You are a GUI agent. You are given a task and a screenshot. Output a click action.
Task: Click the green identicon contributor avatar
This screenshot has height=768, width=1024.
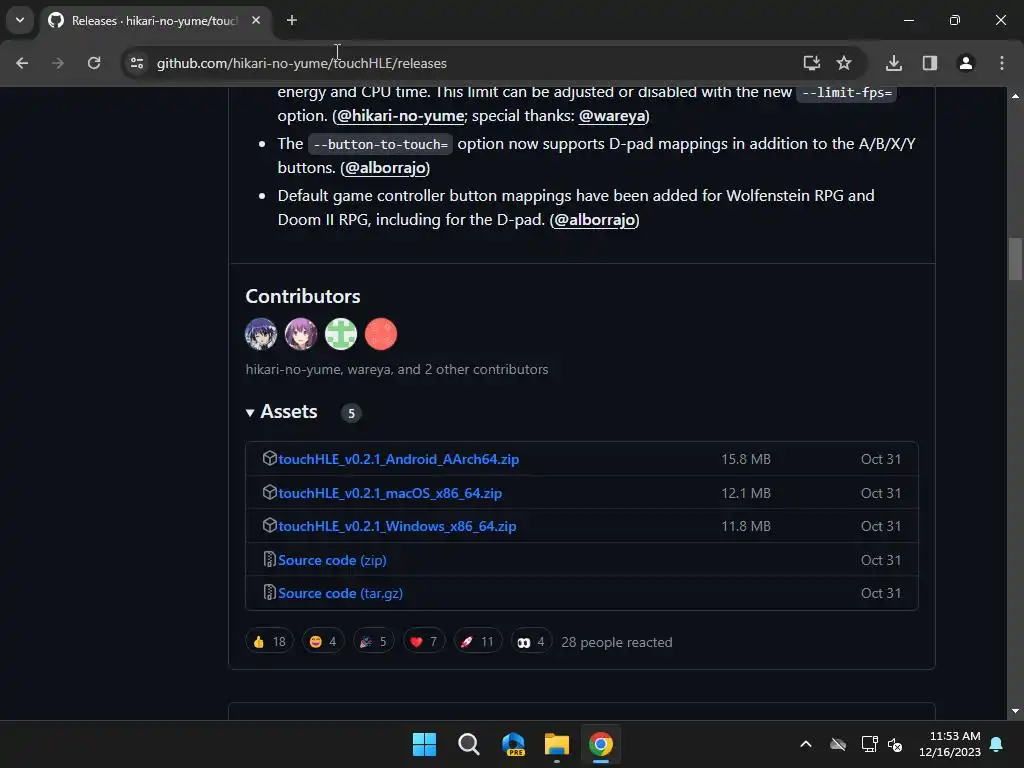pyautogui.click(x=341, y=334)
